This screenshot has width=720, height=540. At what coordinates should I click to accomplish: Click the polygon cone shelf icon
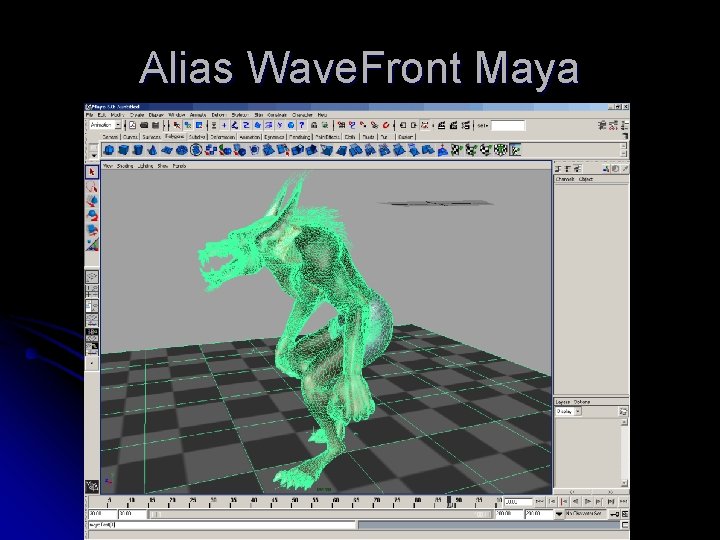point(152,150)
